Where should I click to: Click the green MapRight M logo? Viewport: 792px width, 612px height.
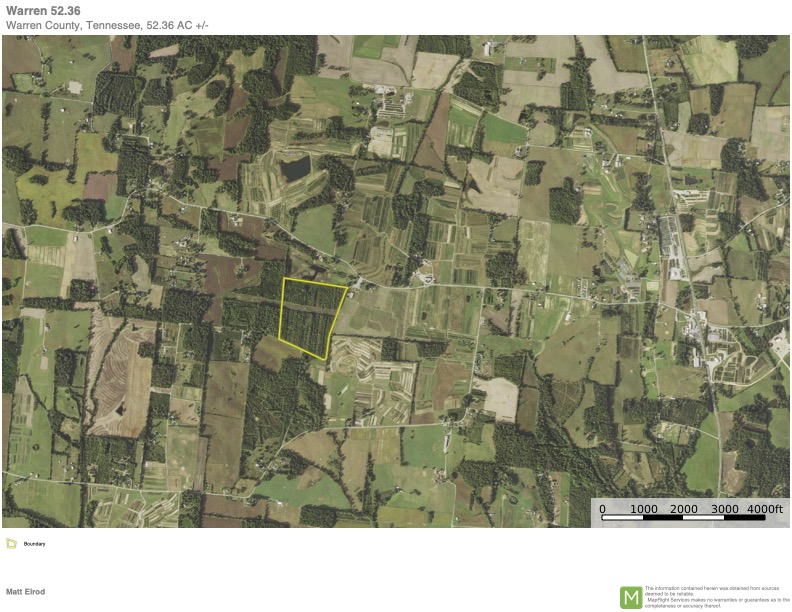click(x=631, y=597)
